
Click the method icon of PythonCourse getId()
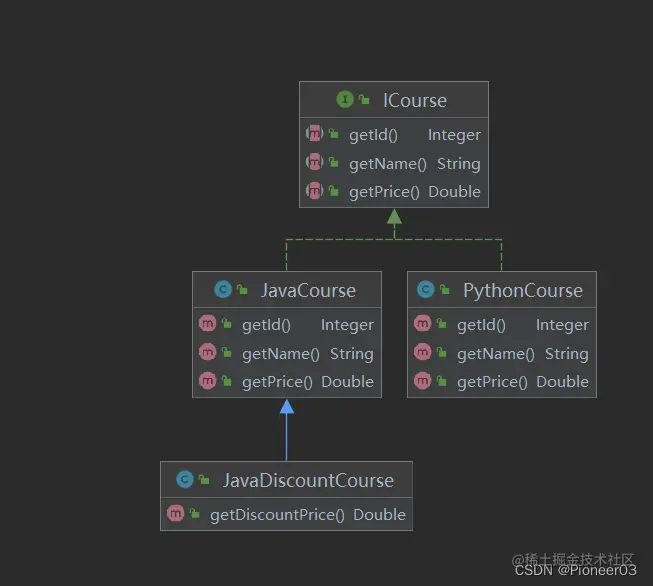click(x=422, y=323)
